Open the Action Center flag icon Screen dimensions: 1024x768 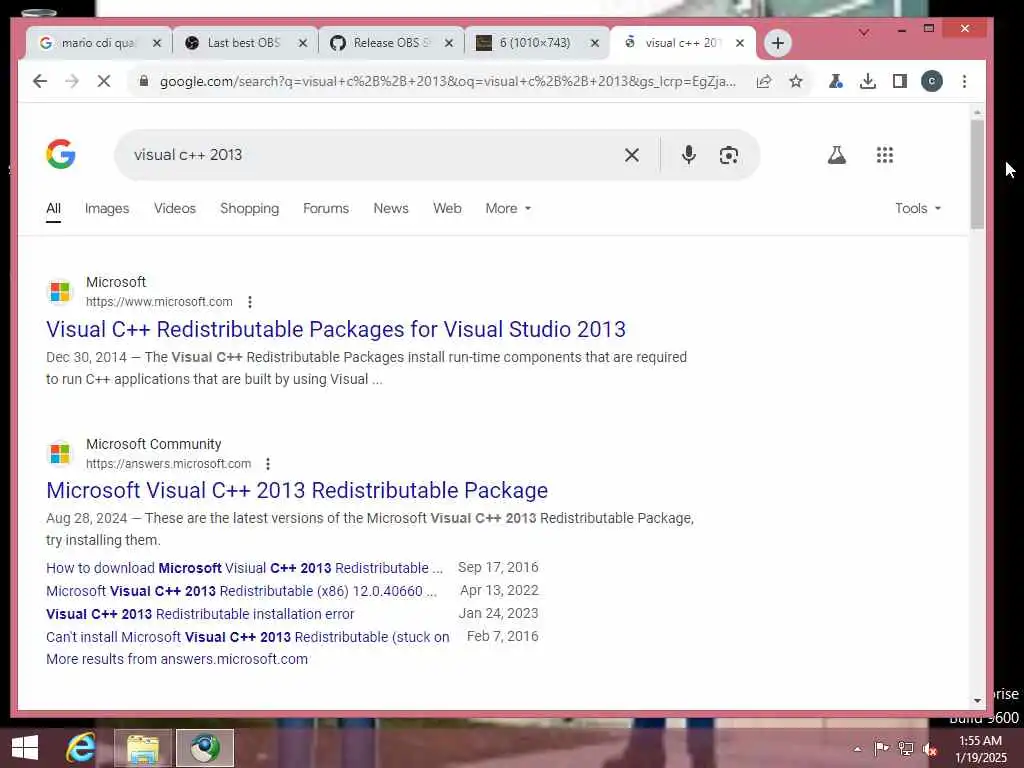point(881,748)
